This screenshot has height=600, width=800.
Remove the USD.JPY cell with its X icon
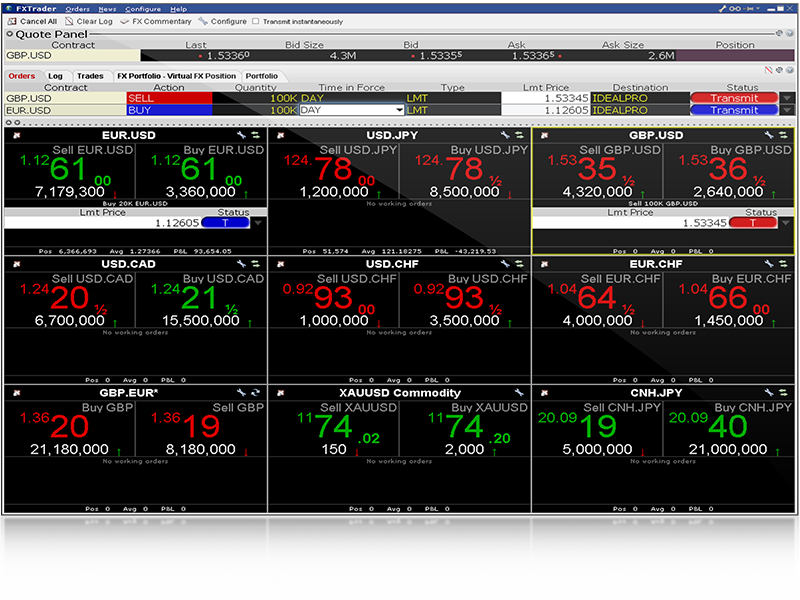click(281, 135)
